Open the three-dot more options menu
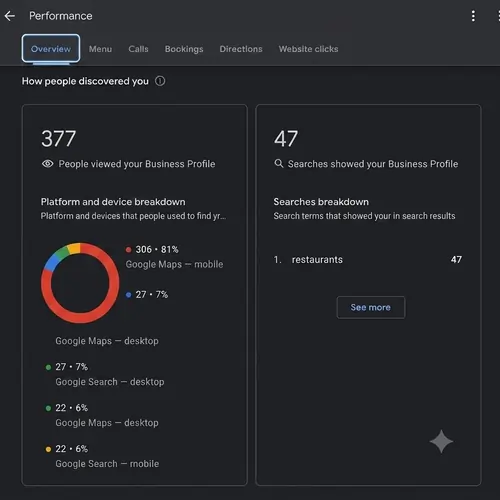 point(473,16)
